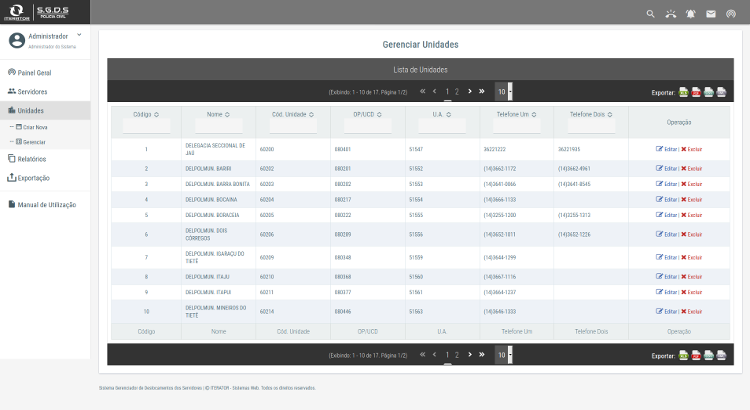750x410 pixels.
Task: Export list as XLS from top toolbar
Action: [684, 92]
